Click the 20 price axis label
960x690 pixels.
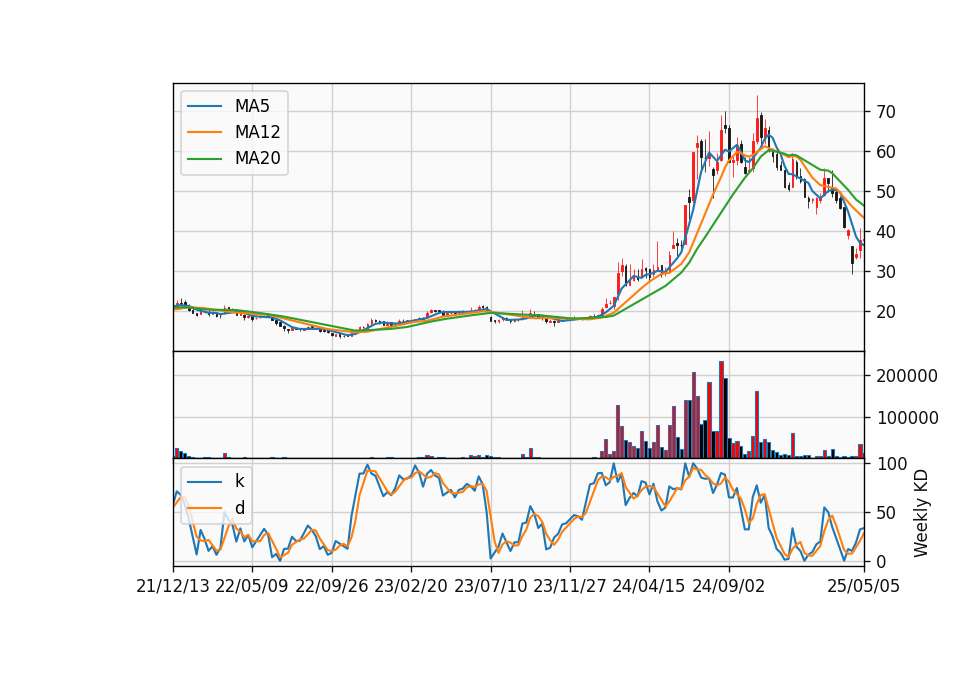(x=885, y=312)
